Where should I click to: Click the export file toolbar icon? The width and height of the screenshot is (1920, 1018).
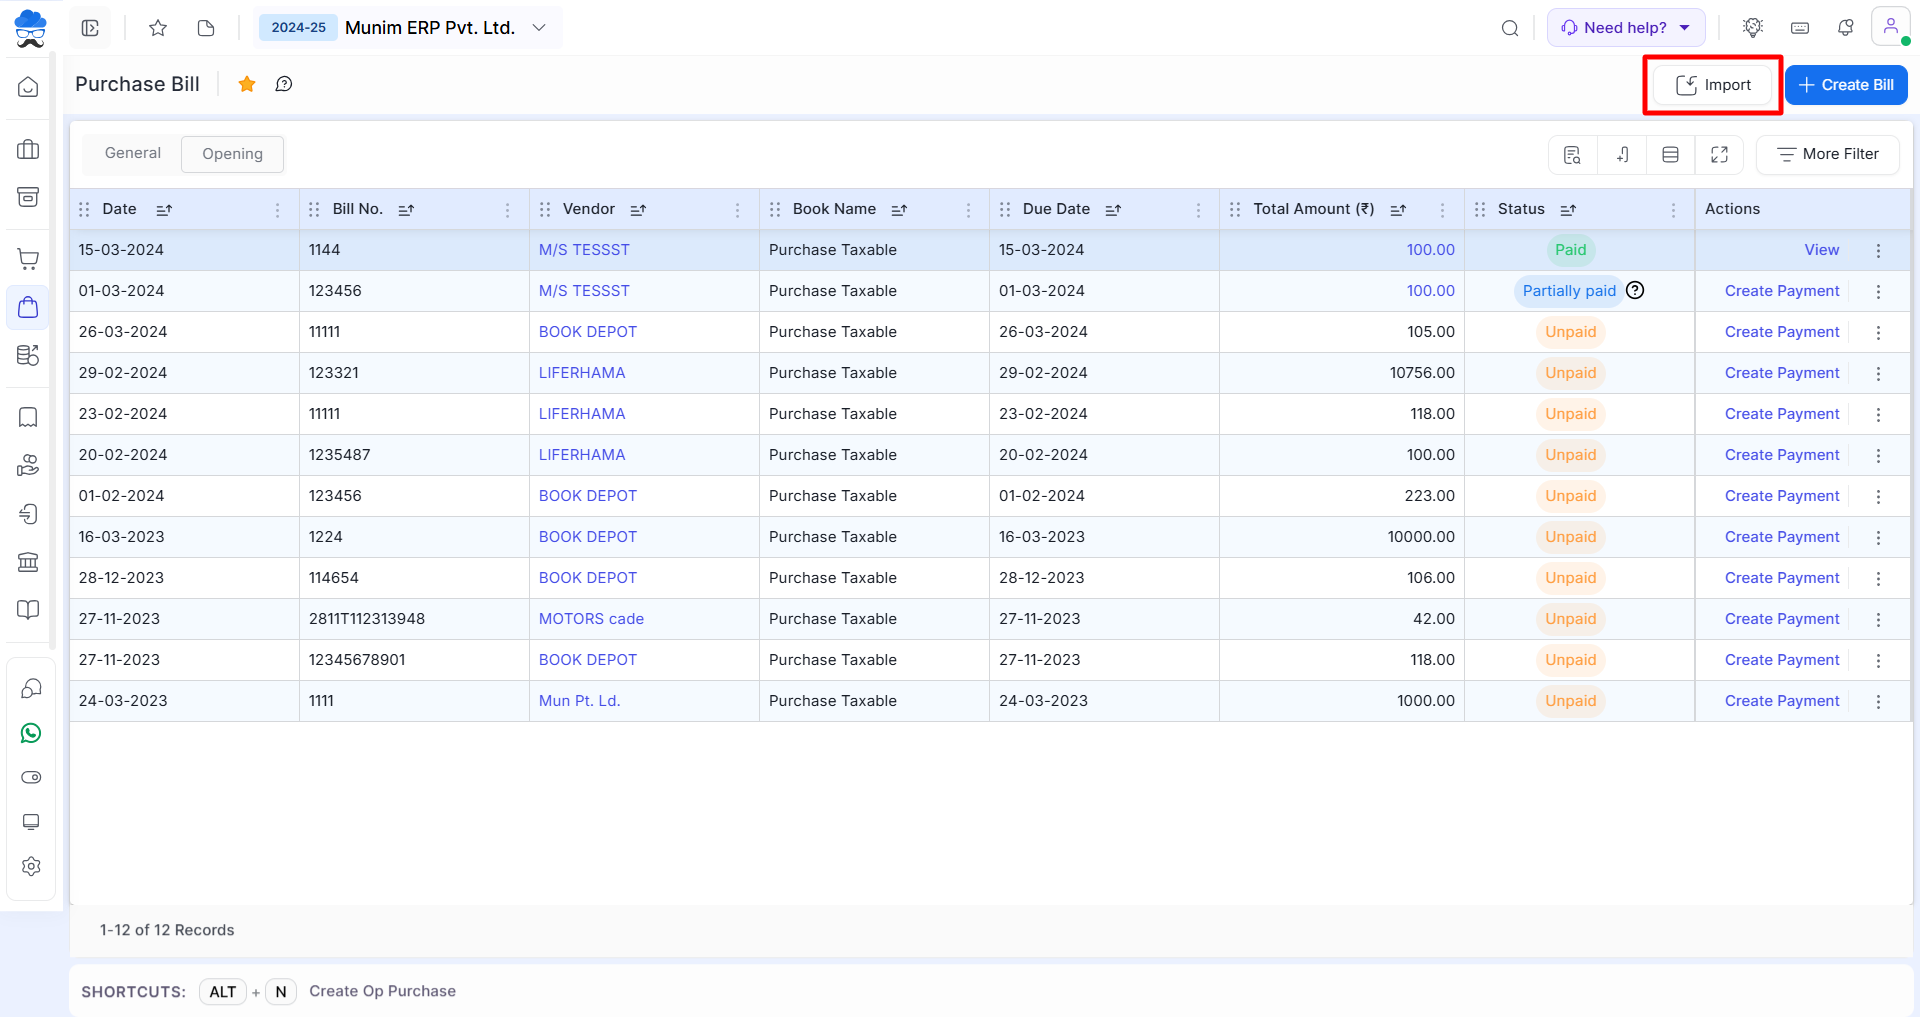point(1622,154)
